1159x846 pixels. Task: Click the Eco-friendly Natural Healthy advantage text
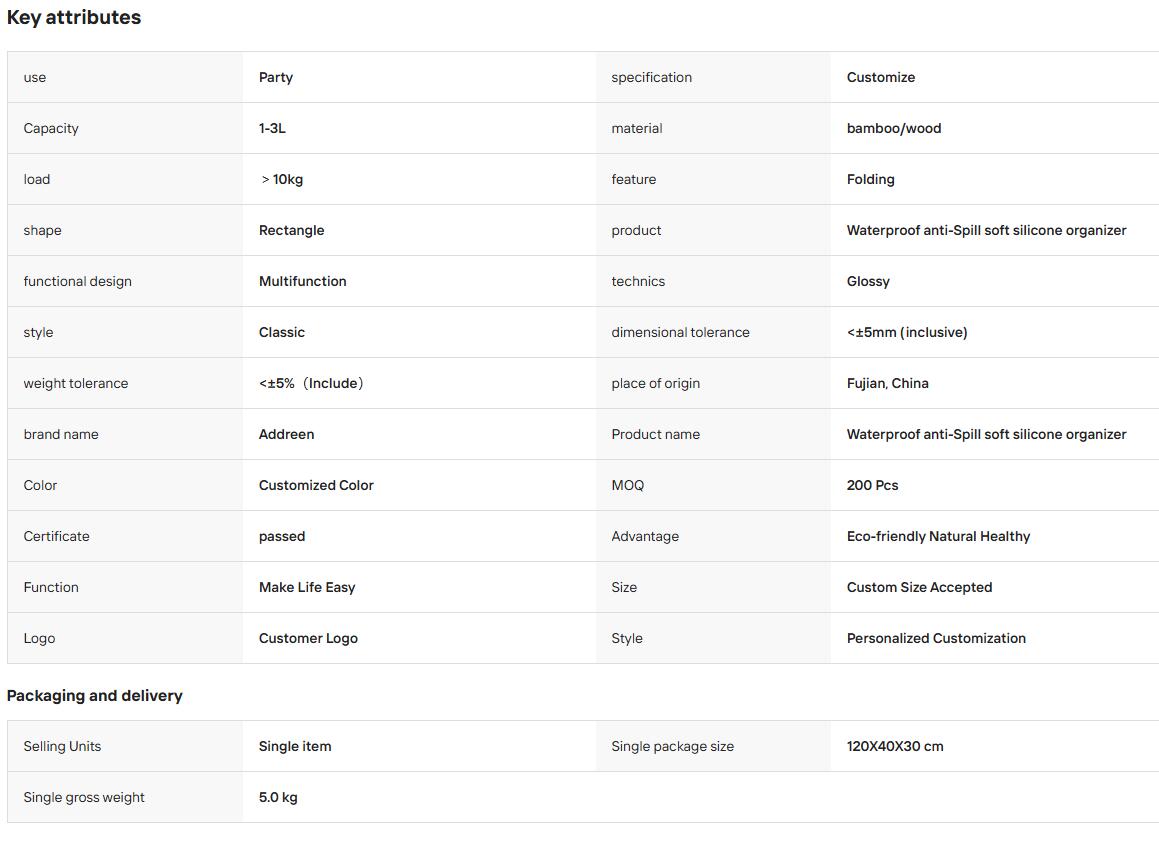click(x=938, y=536)
